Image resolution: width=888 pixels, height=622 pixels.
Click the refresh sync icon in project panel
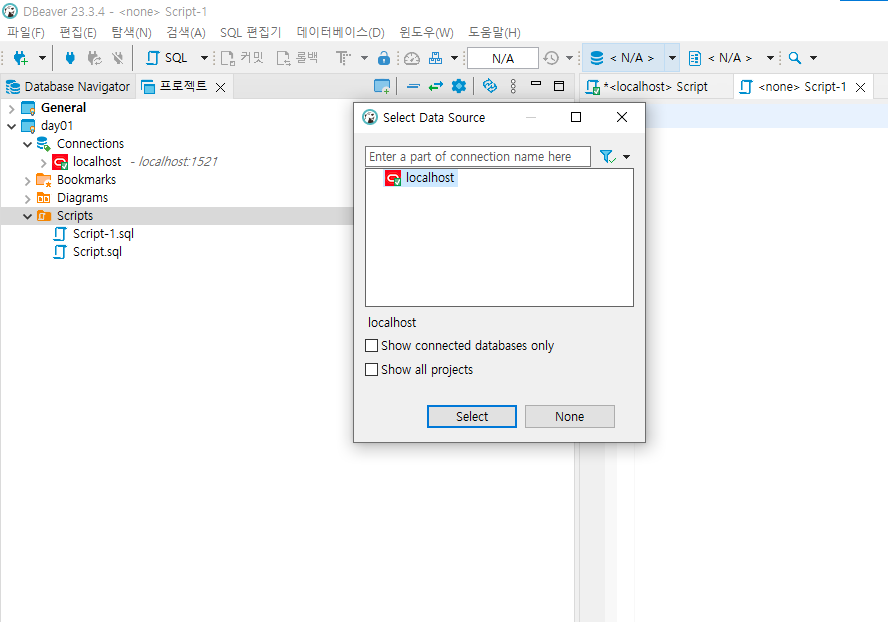point(490,86)
